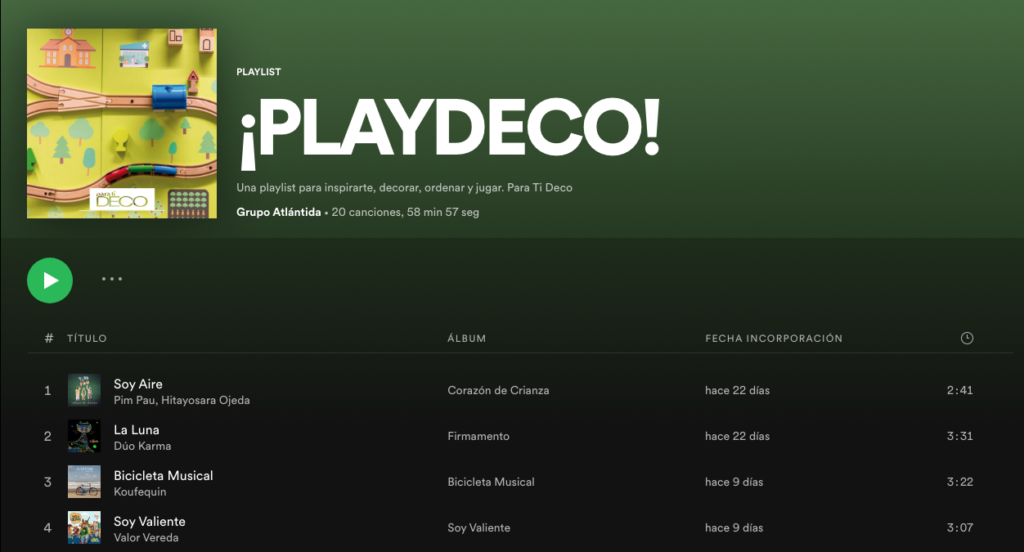
Task: Click the clock duration column icon
Action: 966,338
